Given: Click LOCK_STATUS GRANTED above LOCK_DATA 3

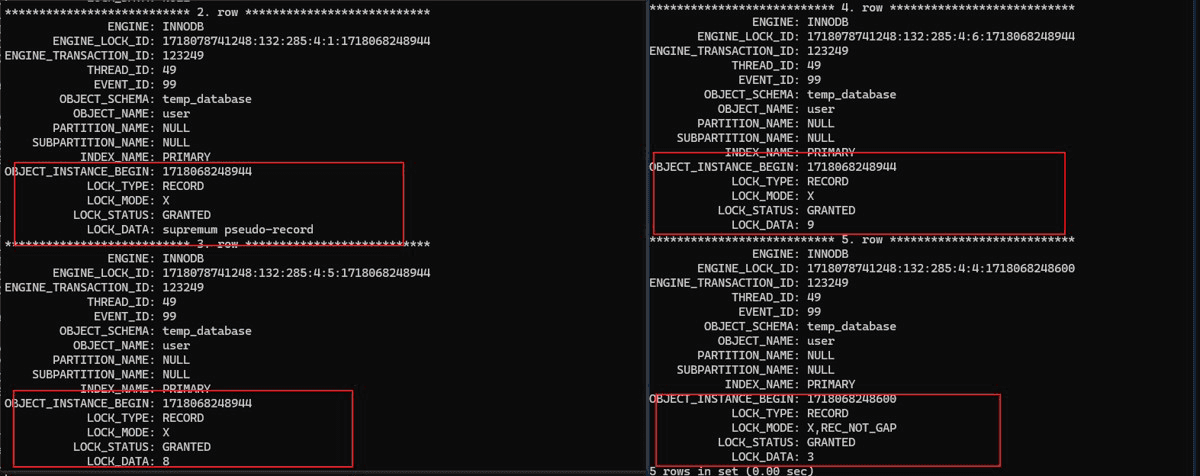Looking at the screenshot, I should click(830, 442).
